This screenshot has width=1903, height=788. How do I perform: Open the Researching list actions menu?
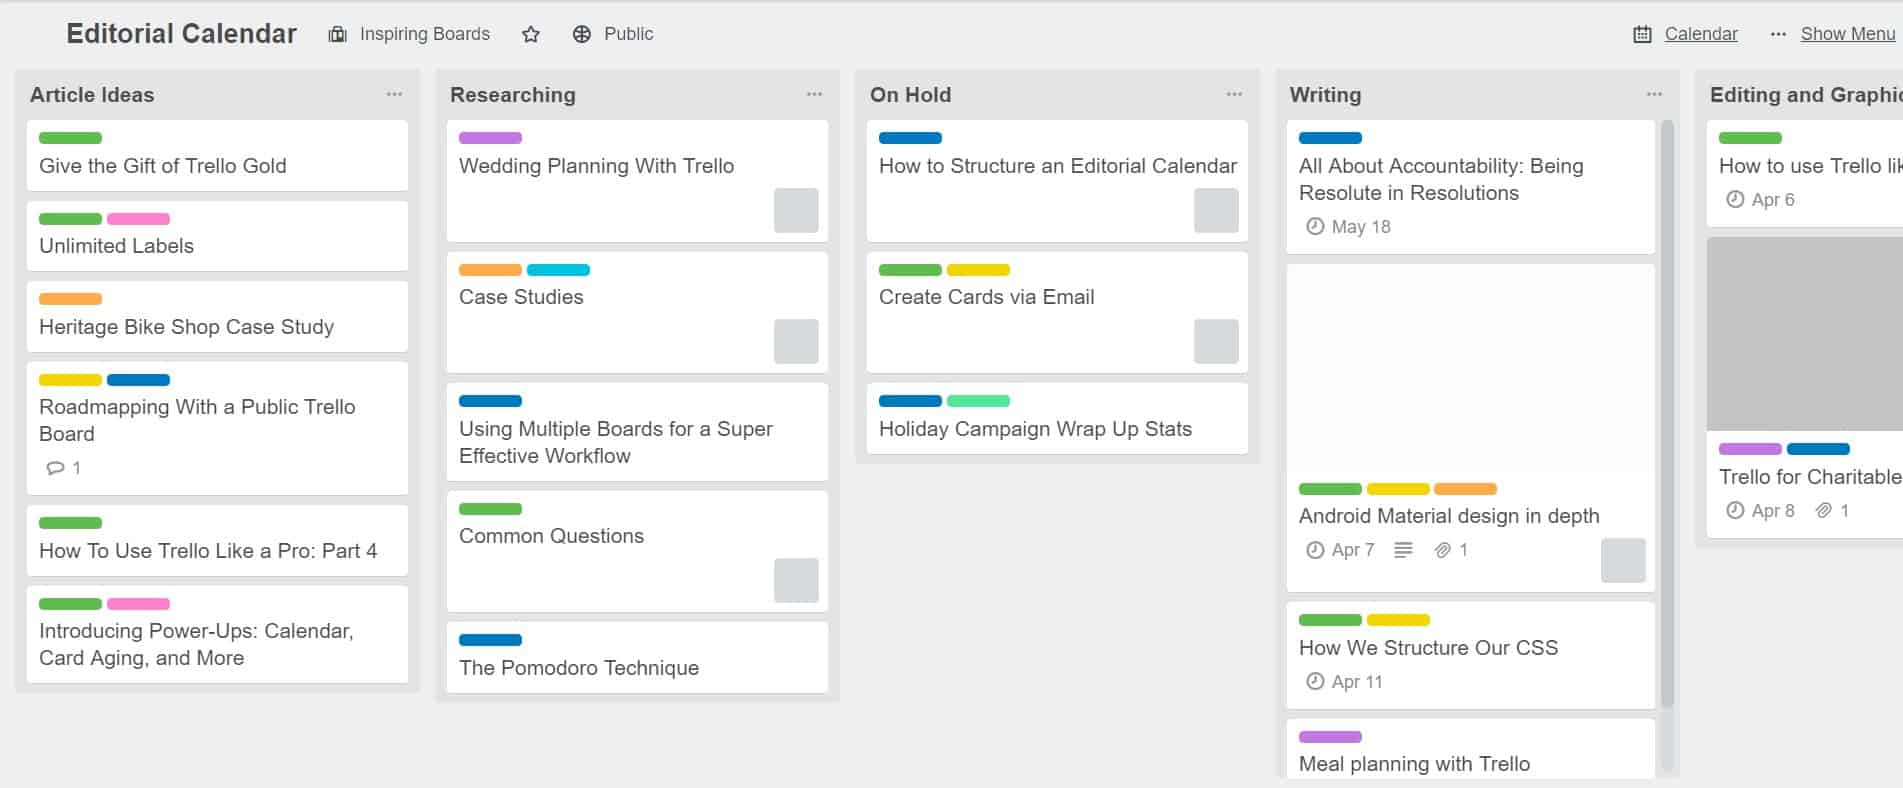pyautogui.click(x=814, y=94)
